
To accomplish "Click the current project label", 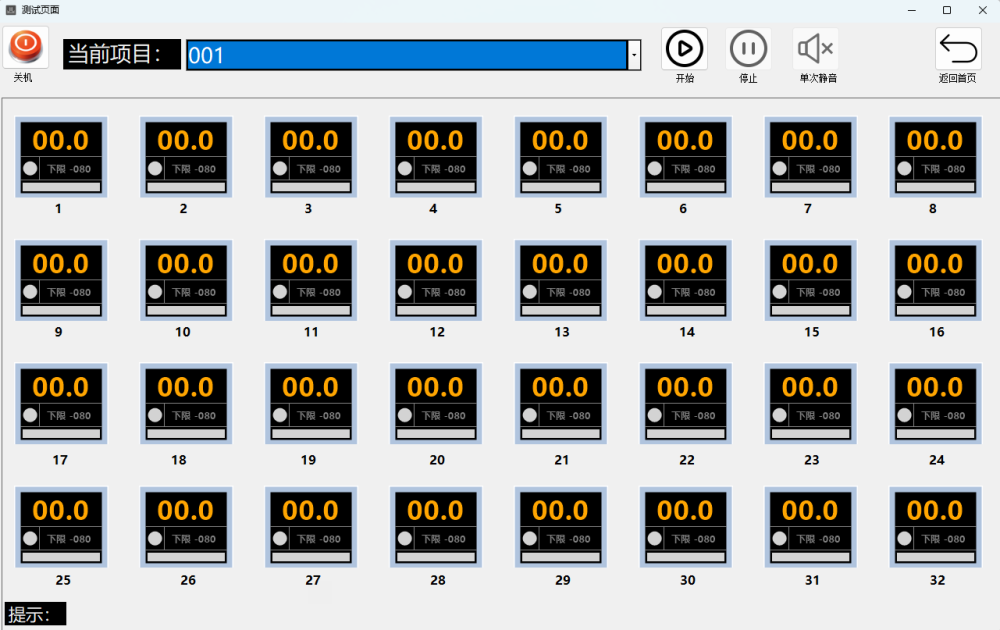I will (x=121, y=54).
